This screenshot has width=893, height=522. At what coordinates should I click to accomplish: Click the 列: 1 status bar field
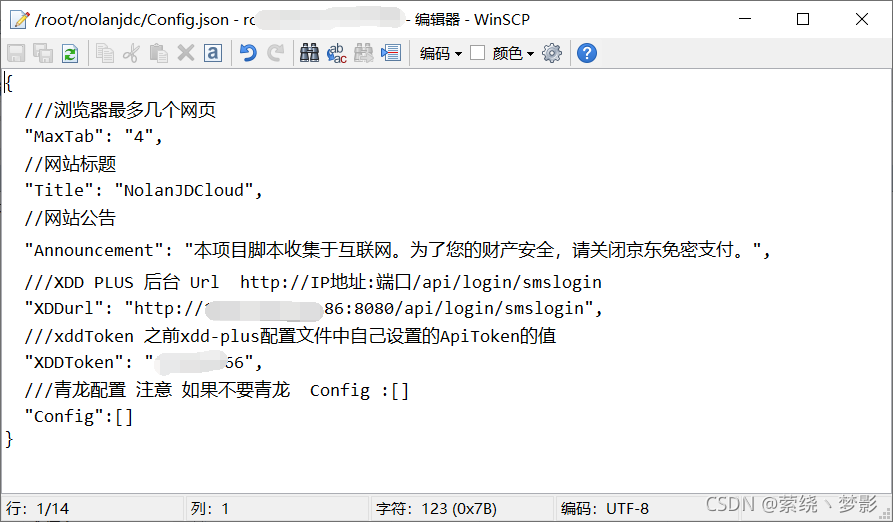click(x=277, y=508)
